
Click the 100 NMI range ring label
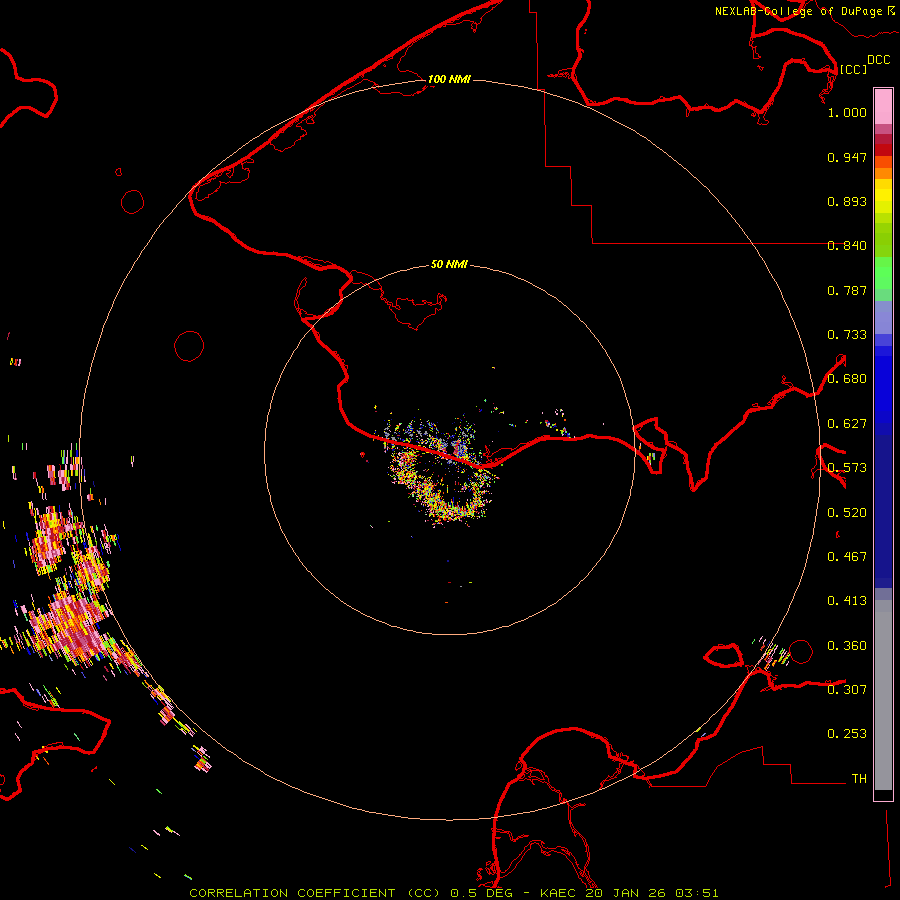[449, 79]
